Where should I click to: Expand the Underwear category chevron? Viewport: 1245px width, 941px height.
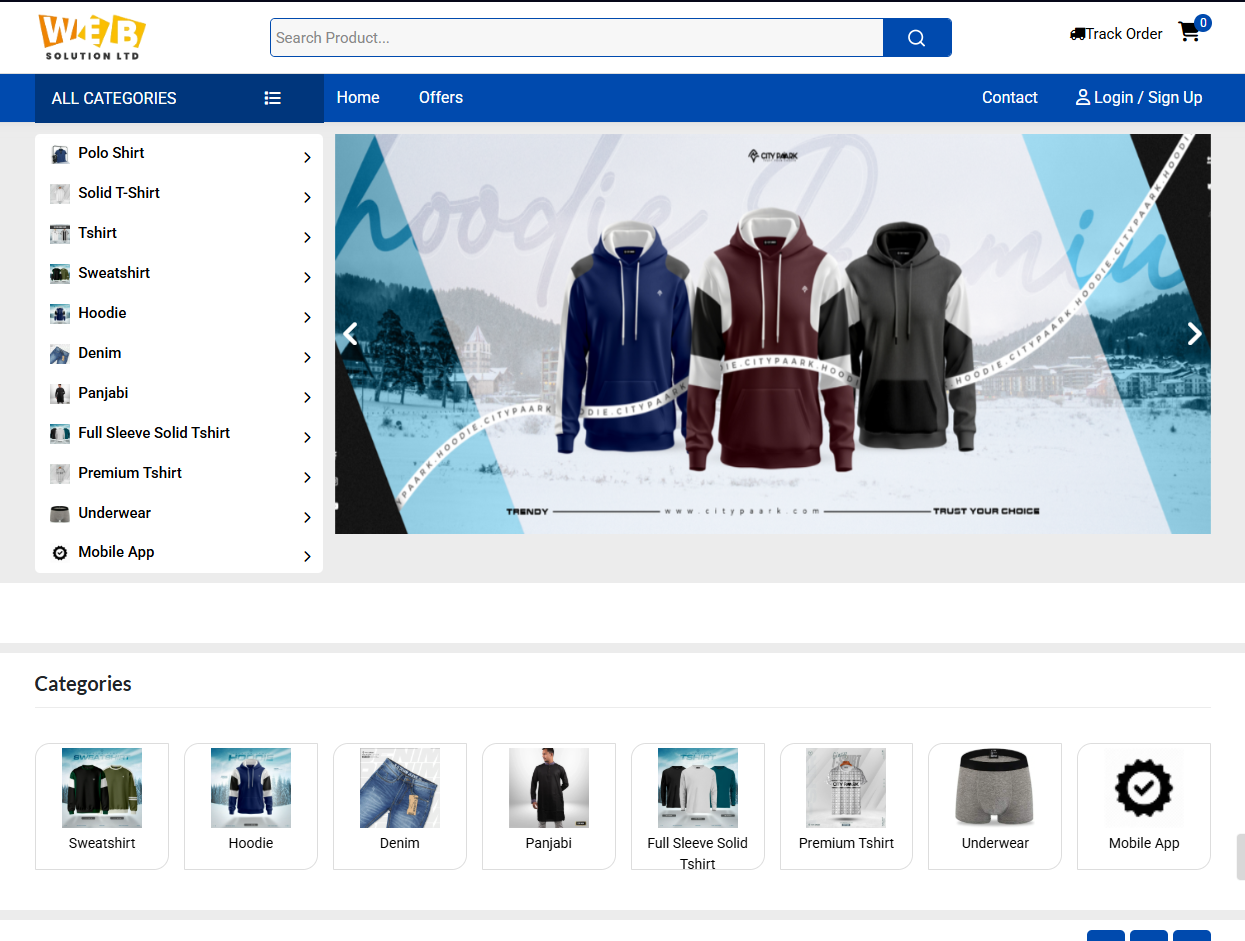point(307,517)
